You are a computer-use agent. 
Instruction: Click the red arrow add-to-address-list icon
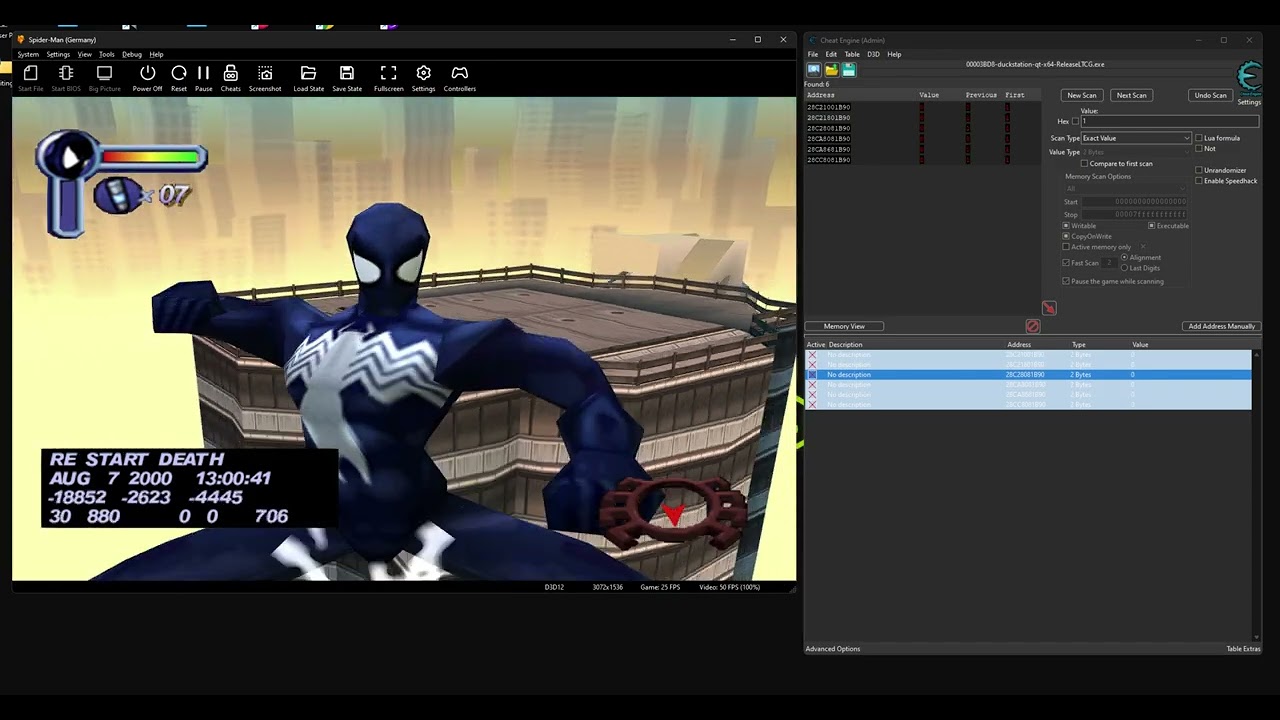[1049, 309]
